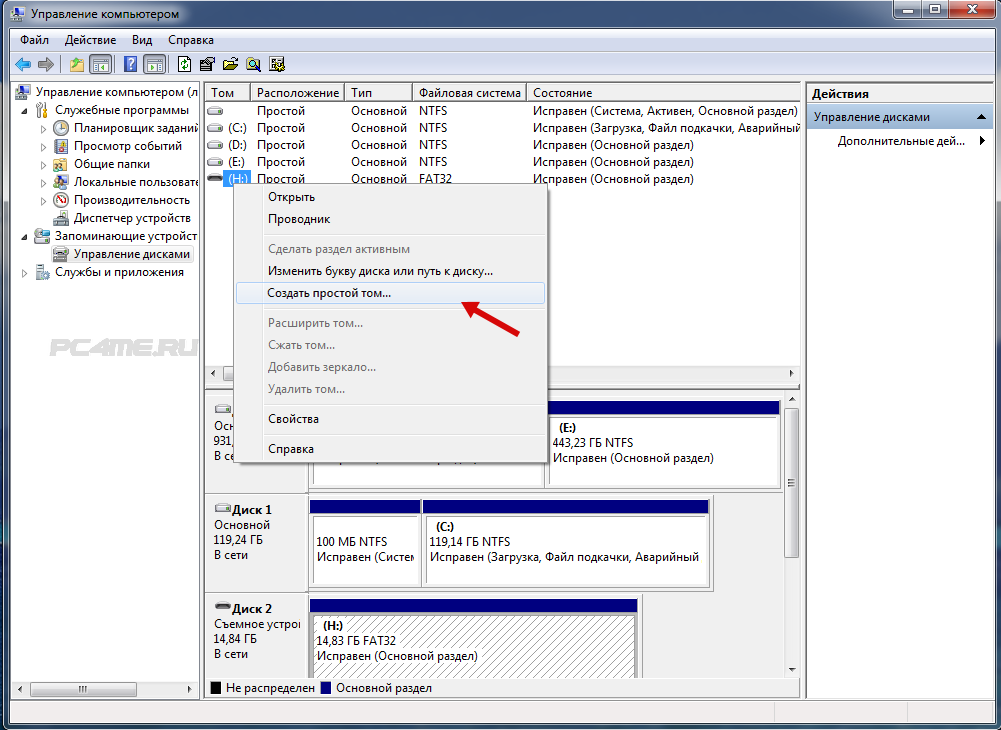Sort volumes by Файловая система column header
1001x730 pixels.
pos(469,93)
